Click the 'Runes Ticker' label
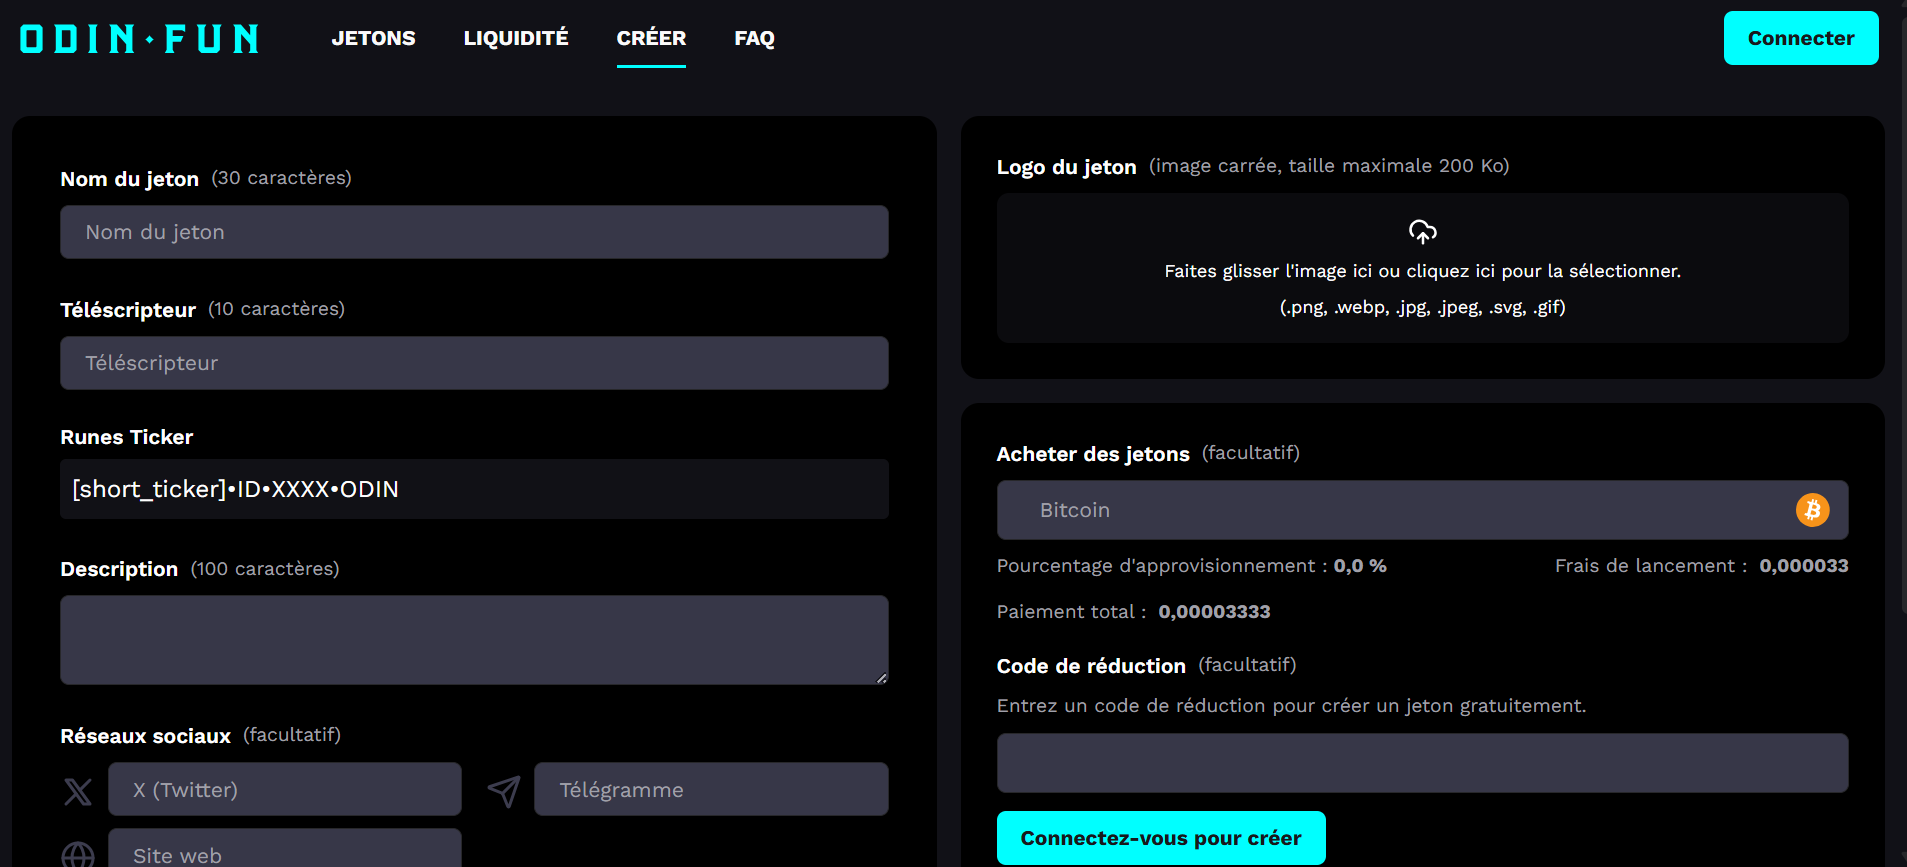Screen dimensions: 1907x867 pyautogui.click(x=127, y=437)
